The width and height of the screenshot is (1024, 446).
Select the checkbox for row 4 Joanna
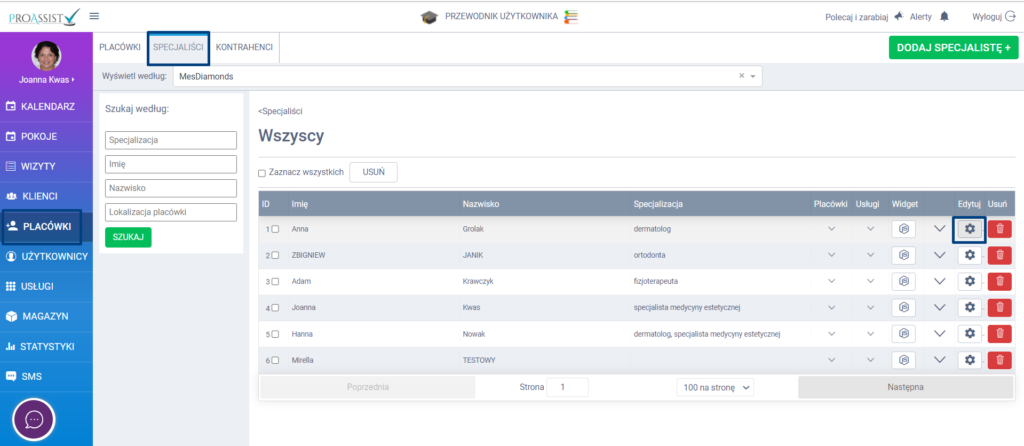[x=275, y=307]
